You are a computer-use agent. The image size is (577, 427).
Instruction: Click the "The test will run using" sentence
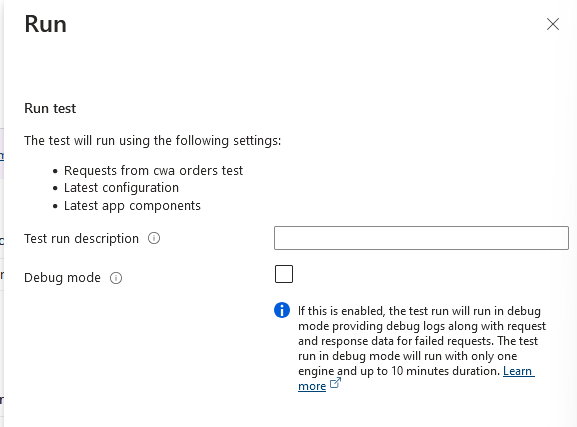(153, 141)
